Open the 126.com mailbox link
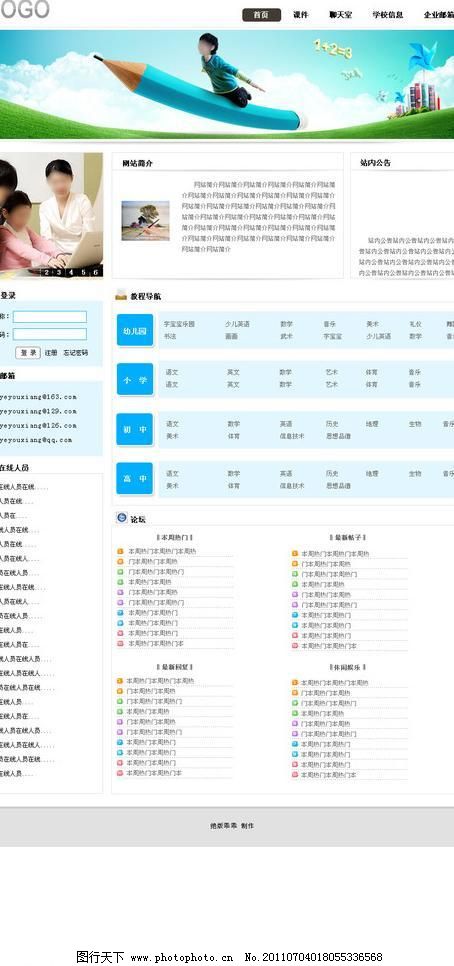Screen dimensions: 454x966 click(x=38, y=426)
